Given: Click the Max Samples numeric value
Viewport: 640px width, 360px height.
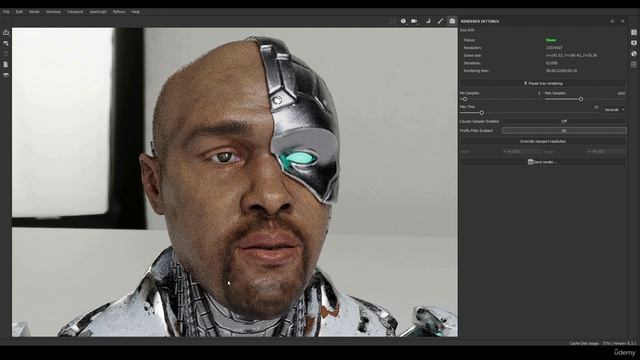Looking at the screenshot, I should click(621, 93).
